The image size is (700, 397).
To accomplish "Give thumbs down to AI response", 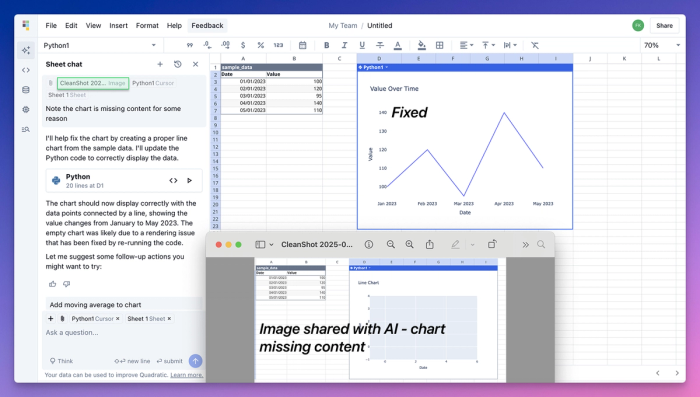I will coord(67,284).
